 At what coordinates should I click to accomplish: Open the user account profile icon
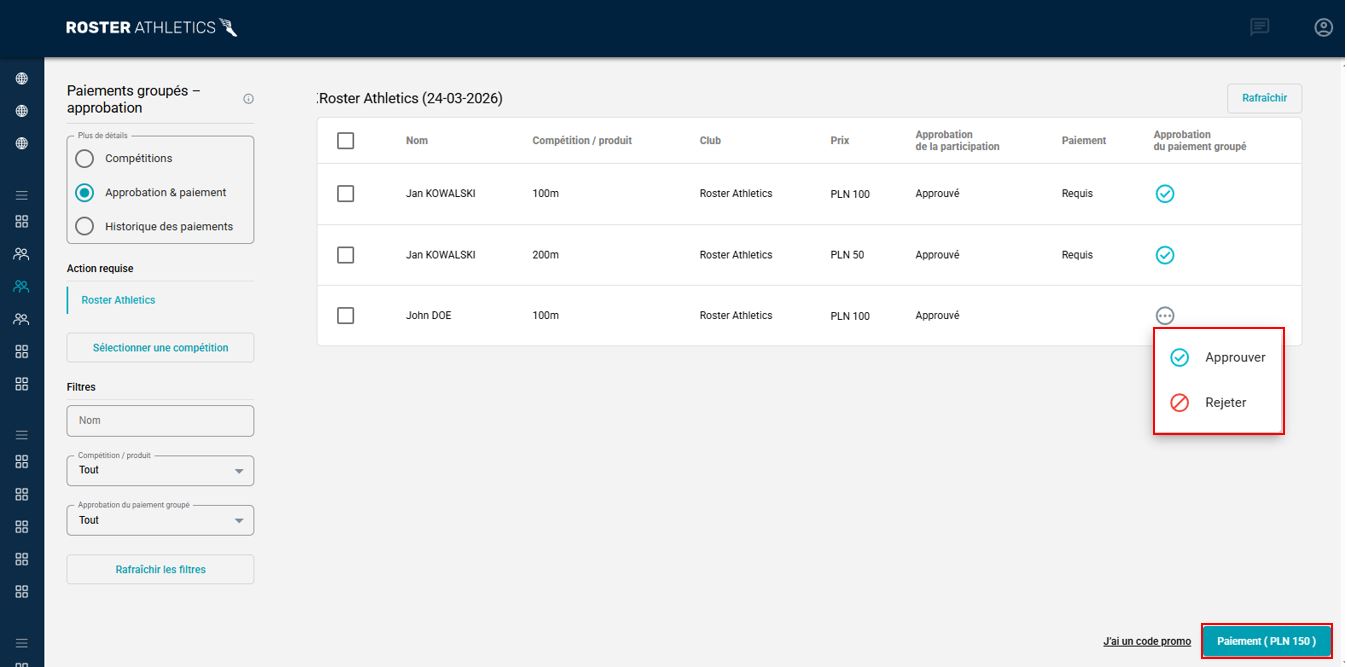(x=1323, y=28)
